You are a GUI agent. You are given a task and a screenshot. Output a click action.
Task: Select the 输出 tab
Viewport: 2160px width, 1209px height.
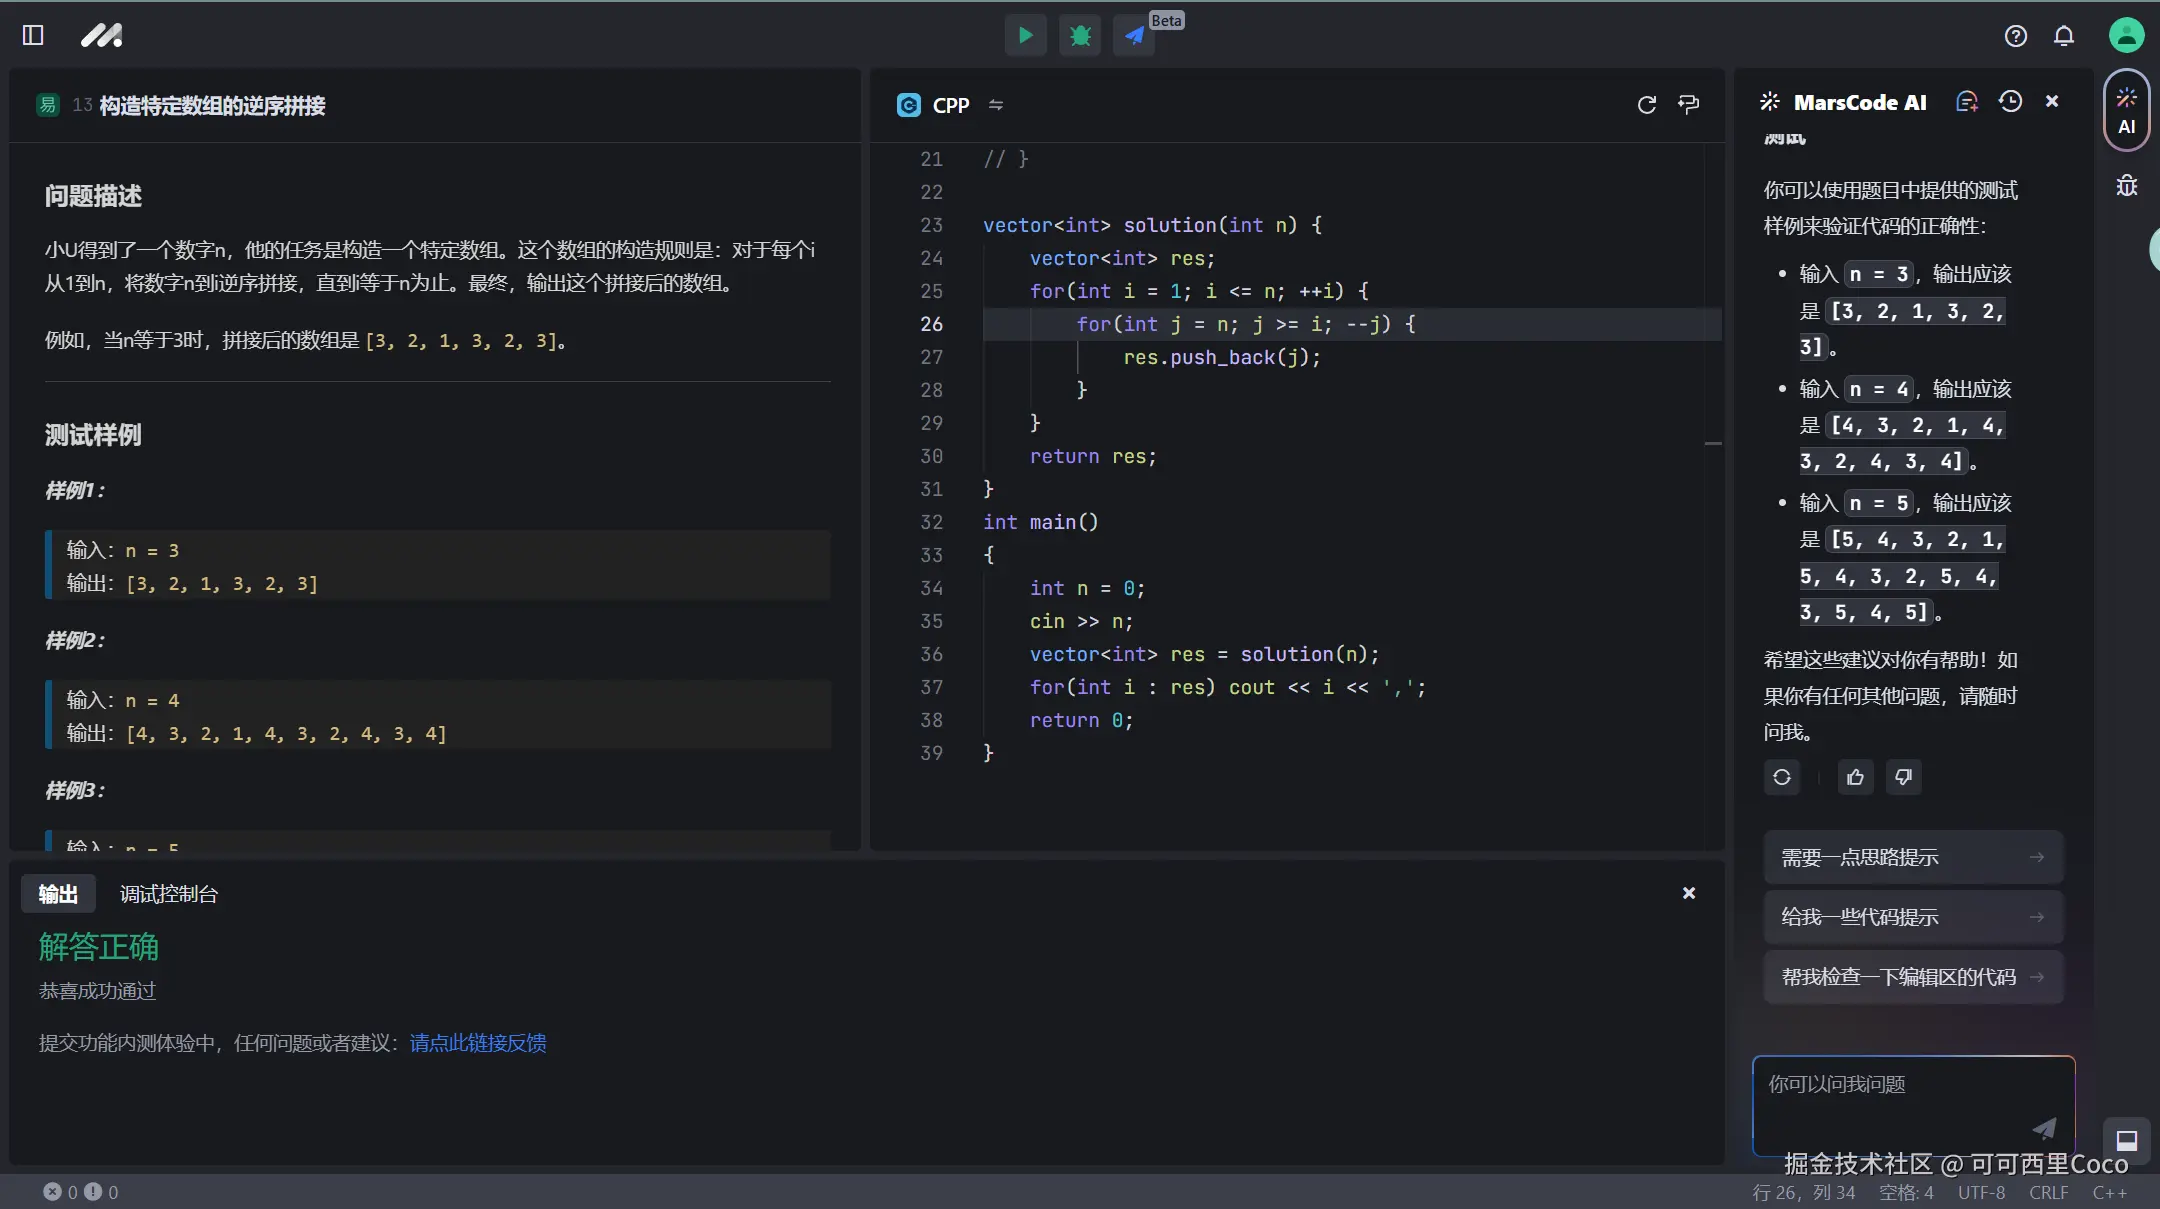click(x=58, y=894)
